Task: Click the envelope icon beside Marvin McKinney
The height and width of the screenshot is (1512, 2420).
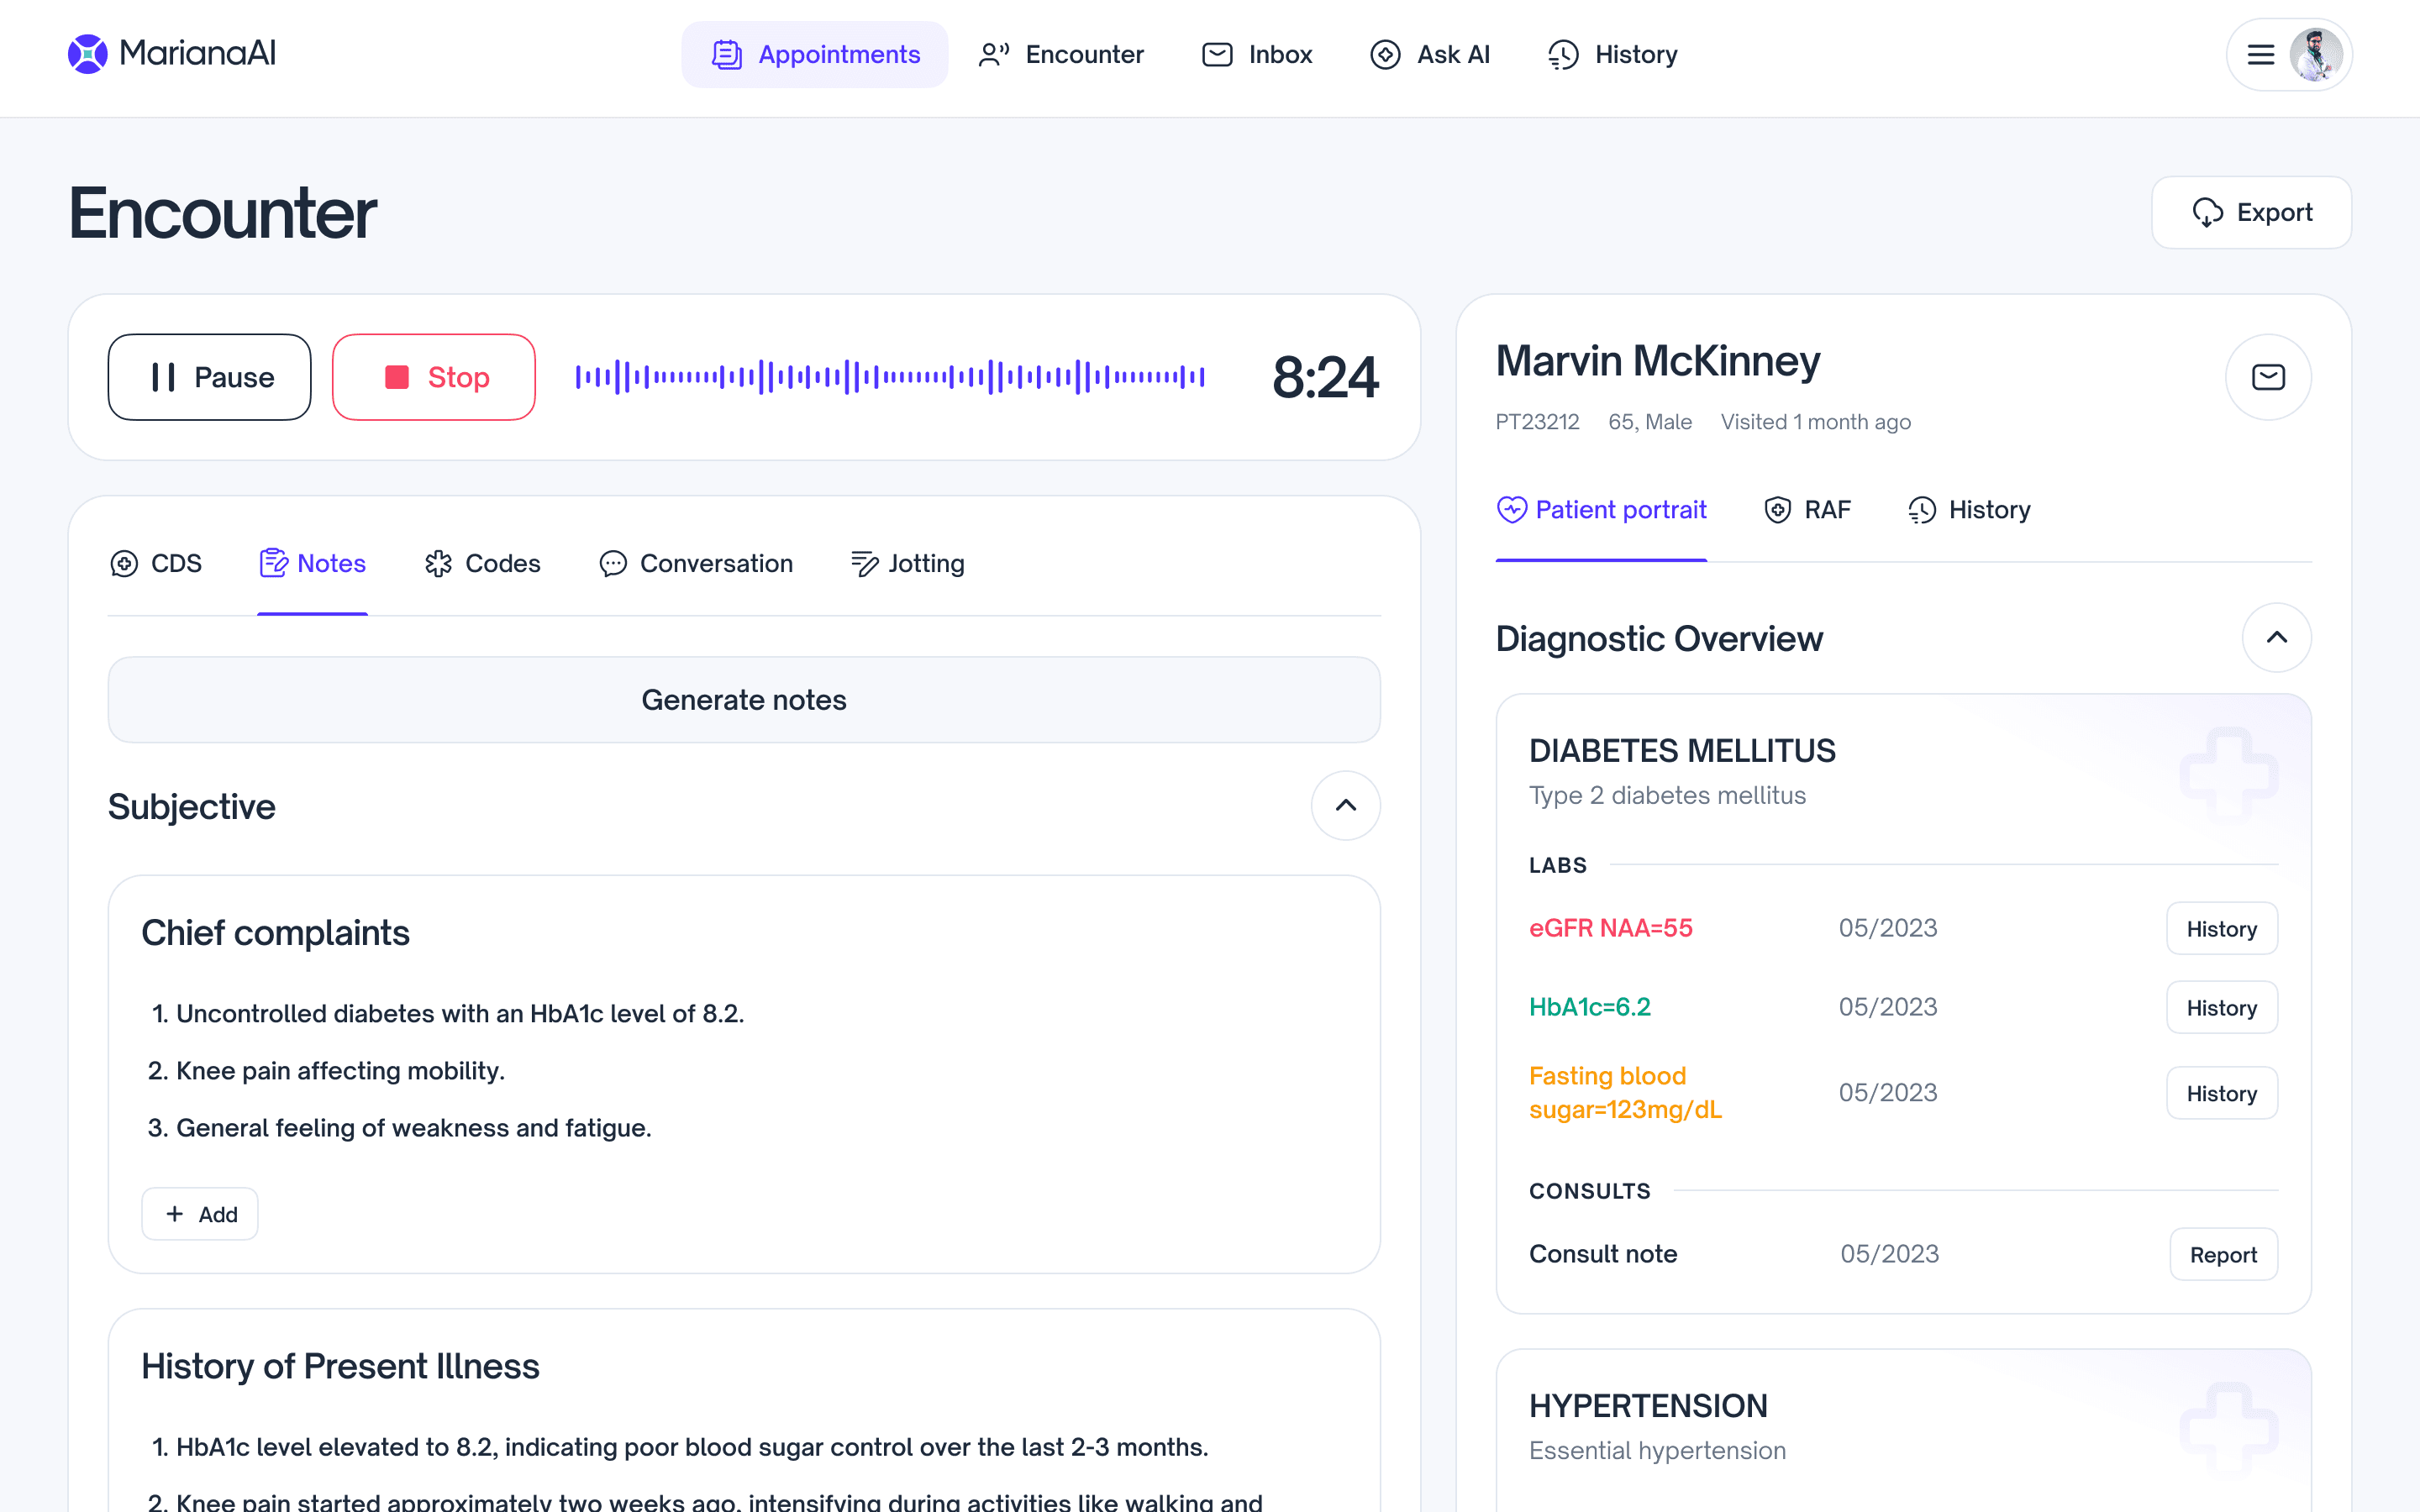Action: [x=2268, y=377]
